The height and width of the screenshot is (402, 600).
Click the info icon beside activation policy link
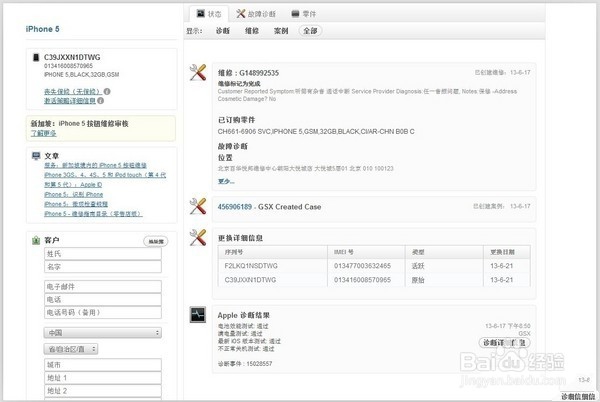tap(100, 101)
